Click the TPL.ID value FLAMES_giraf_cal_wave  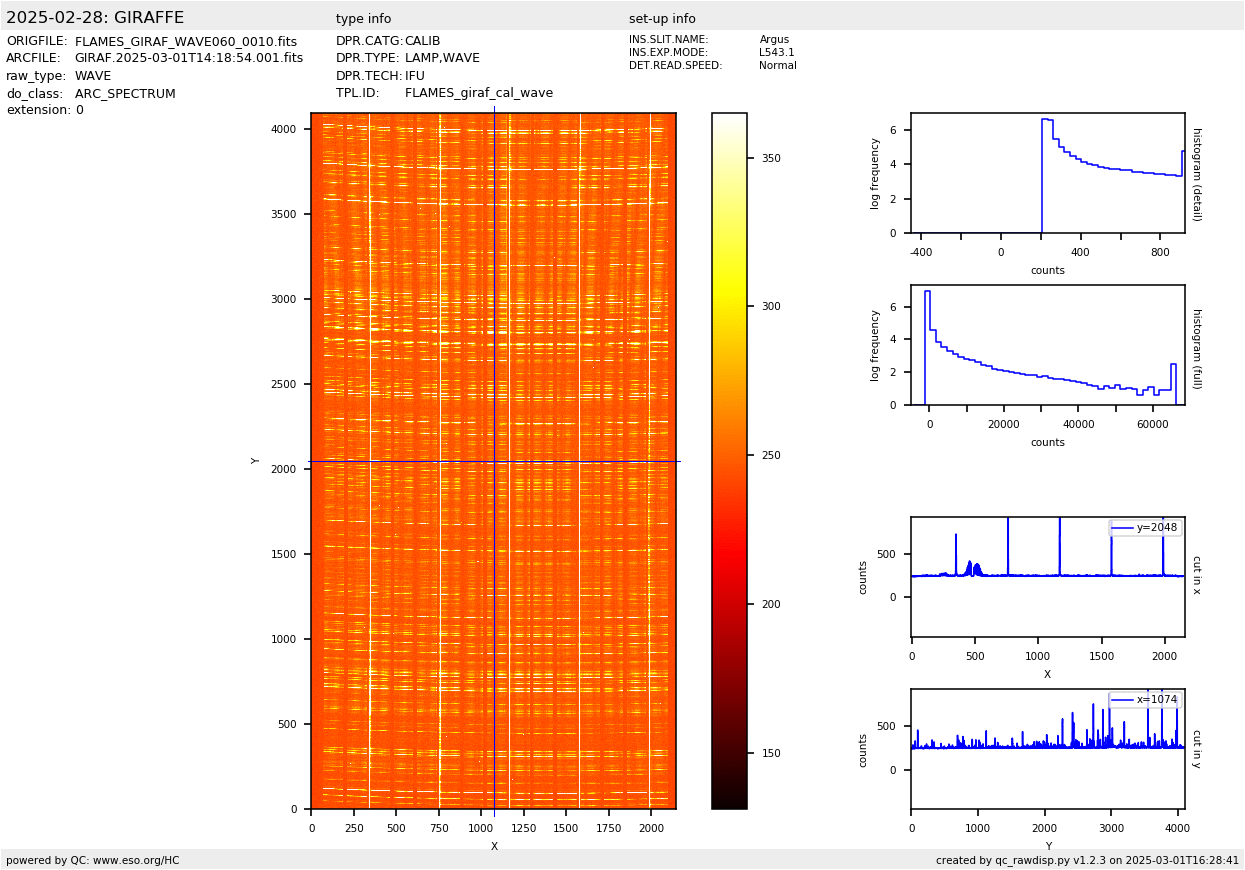coord(479,93)
